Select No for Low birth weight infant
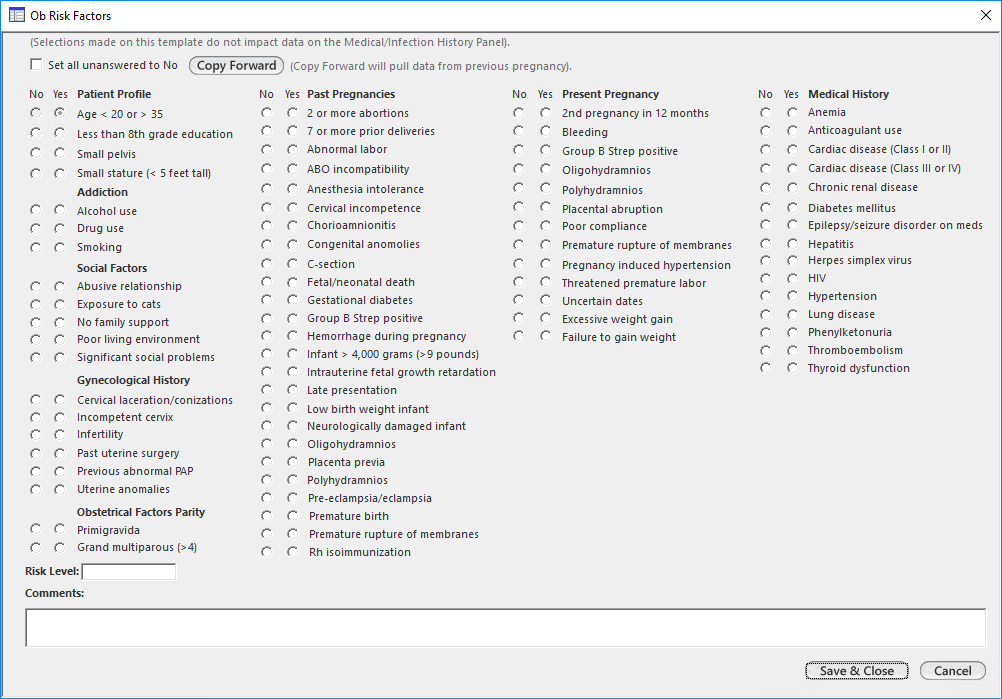This screenshot has width=1002, height=699. [266, 408]
